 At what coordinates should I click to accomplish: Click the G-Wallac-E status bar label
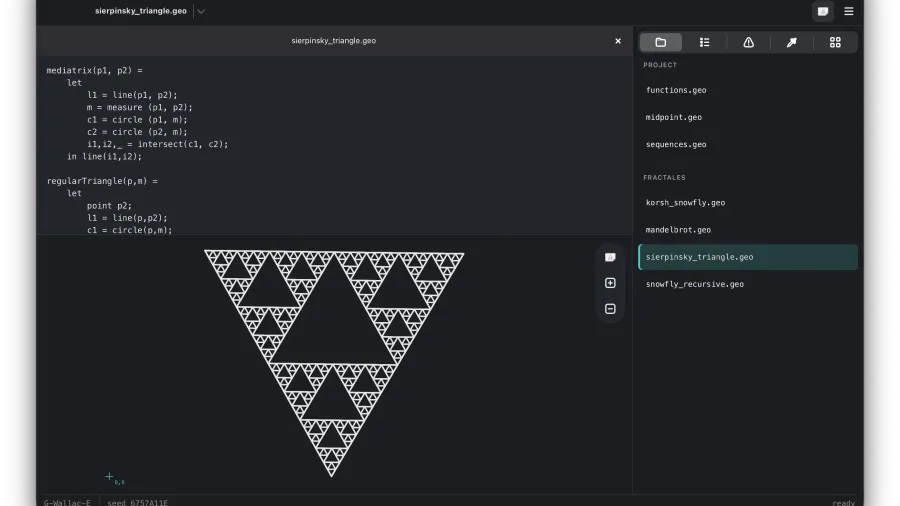[x=67, y=503]
